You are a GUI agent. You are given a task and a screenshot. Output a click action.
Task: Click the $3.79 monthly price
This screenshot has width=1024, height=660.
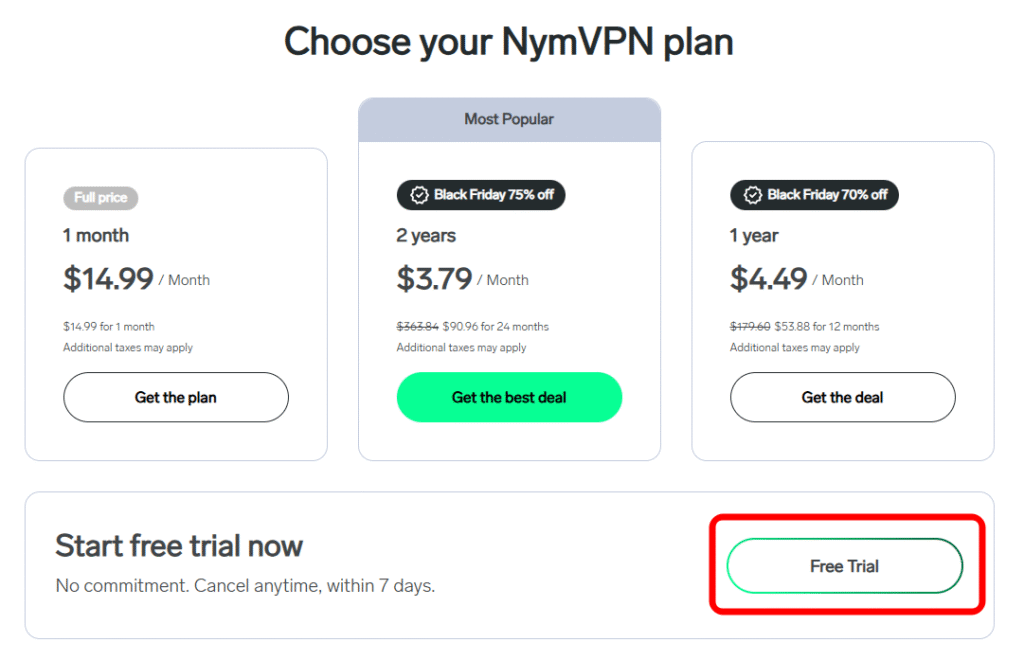[x=435, y=280]
